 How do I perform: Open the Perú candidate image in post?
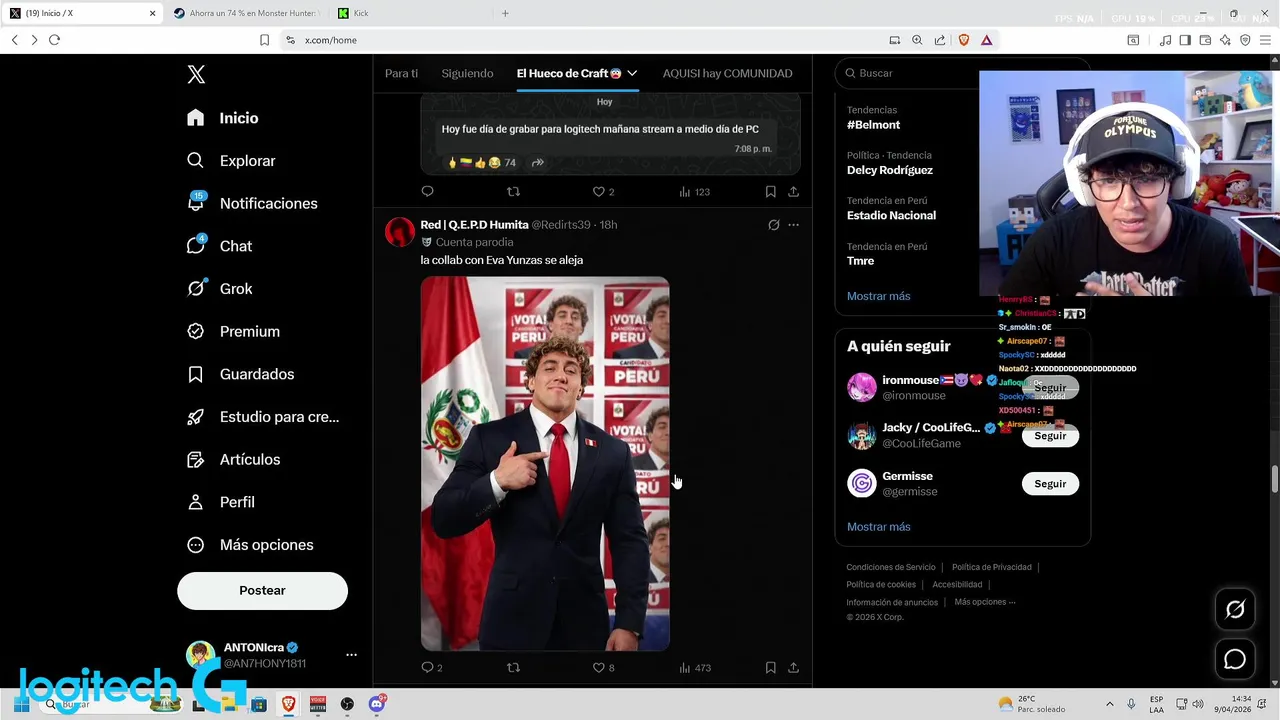click(545, 464)
